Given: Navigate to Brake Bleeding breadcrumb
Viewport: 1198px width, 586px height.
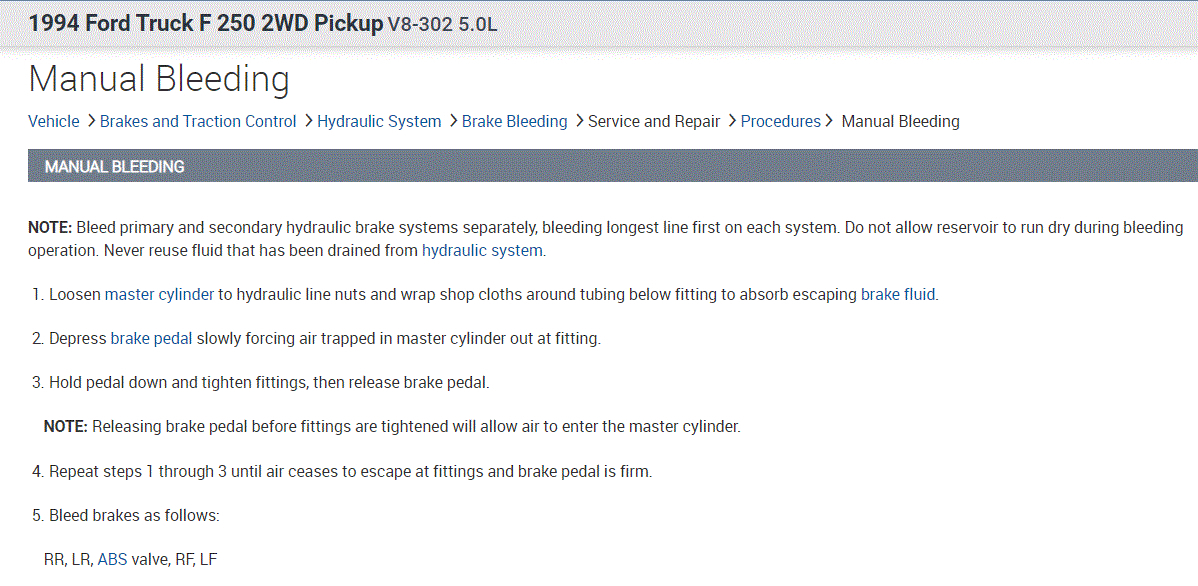Looking at the screenshot, I should tap(514, 121).
